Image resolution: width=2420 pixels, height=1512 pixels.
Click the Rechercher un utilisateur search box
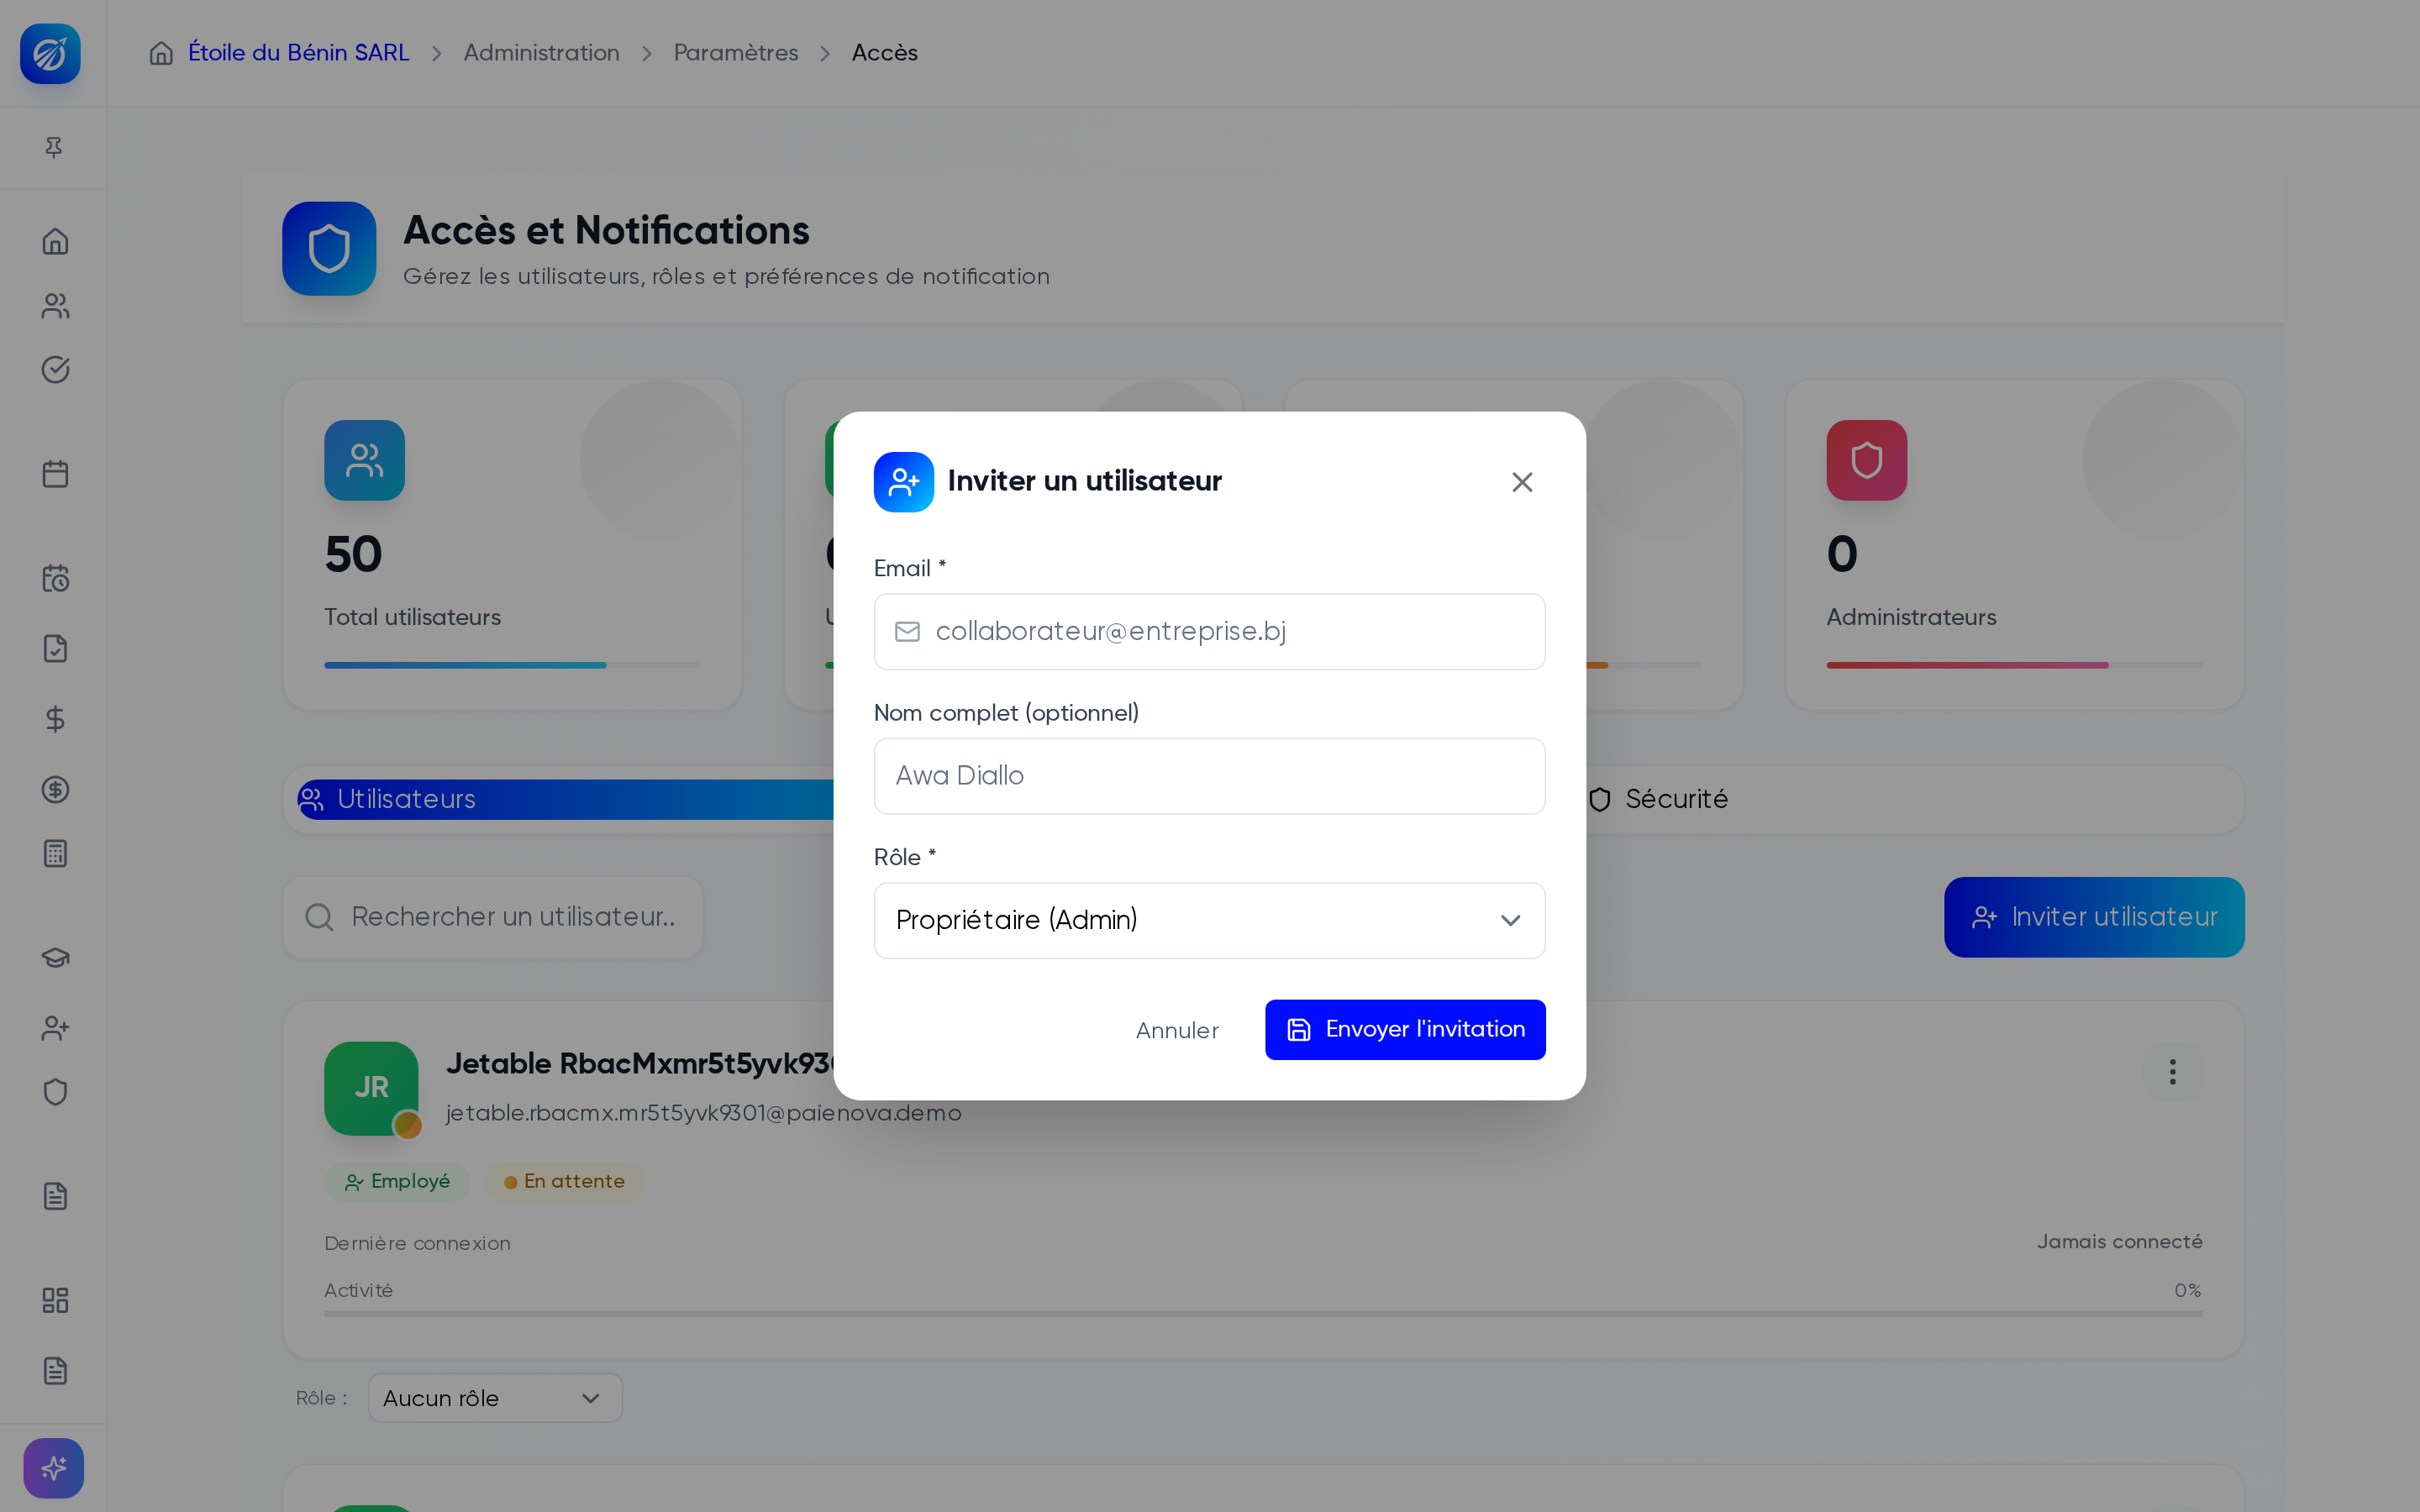tap(493, 917)
